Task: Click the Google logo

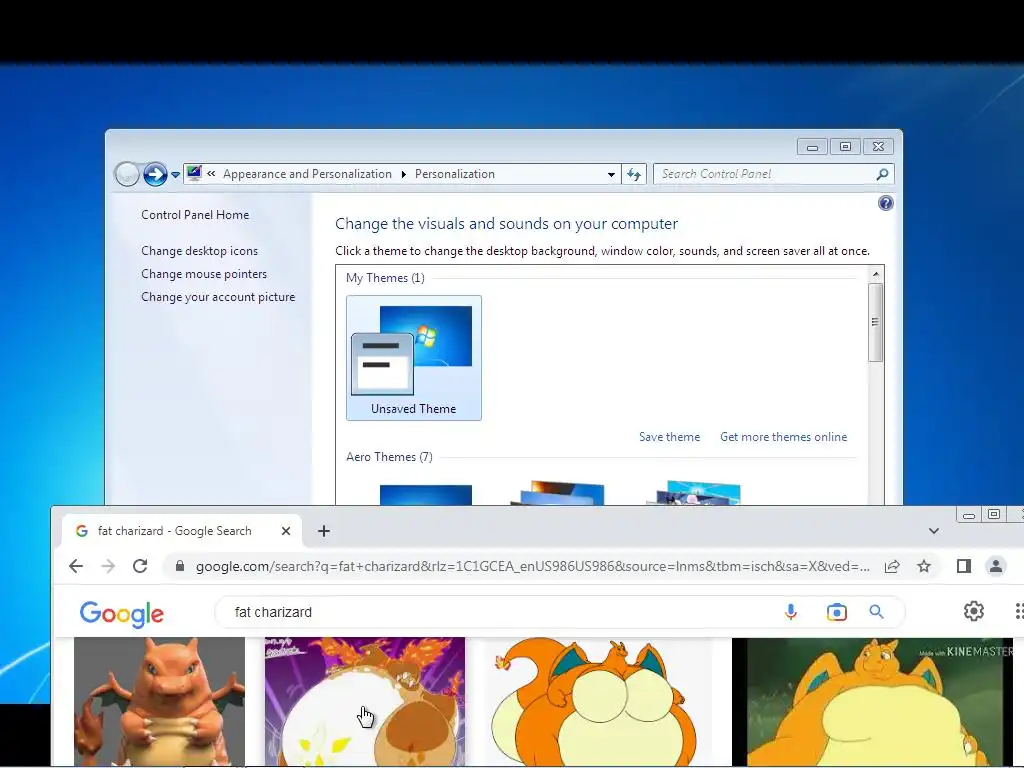Action: [x=121, y=614]
